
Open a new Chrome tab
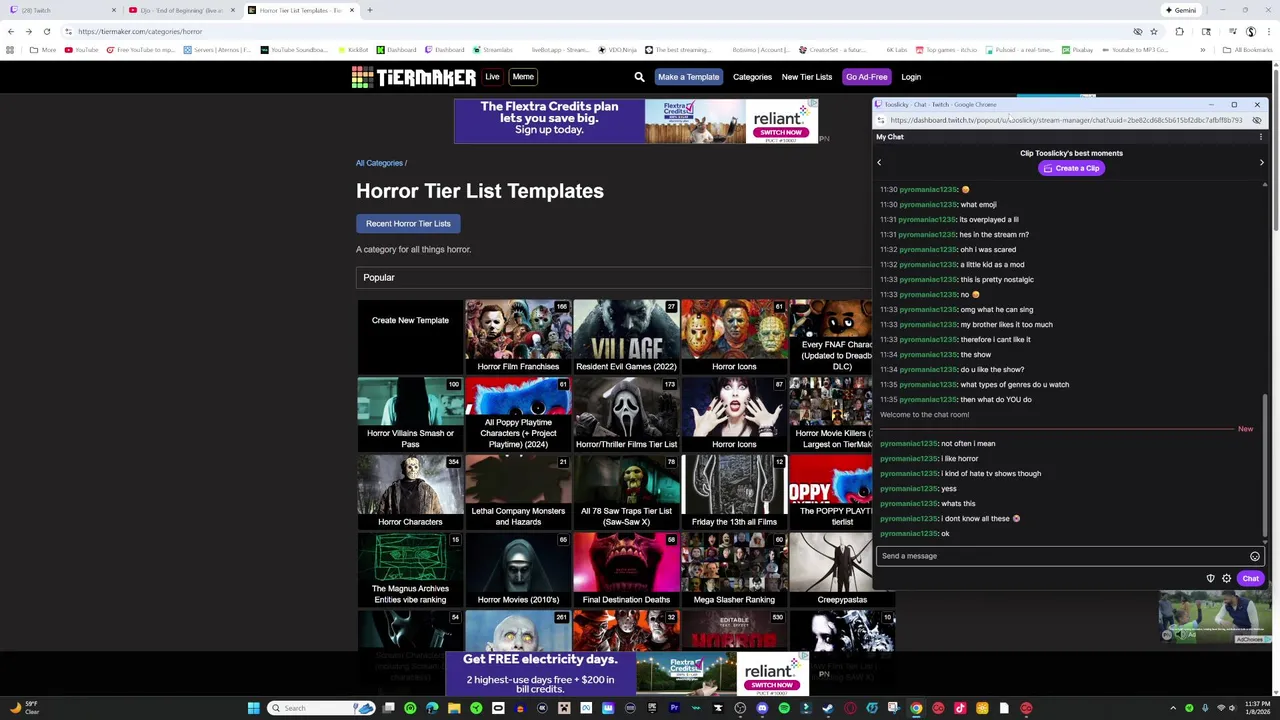coord(369,10)
